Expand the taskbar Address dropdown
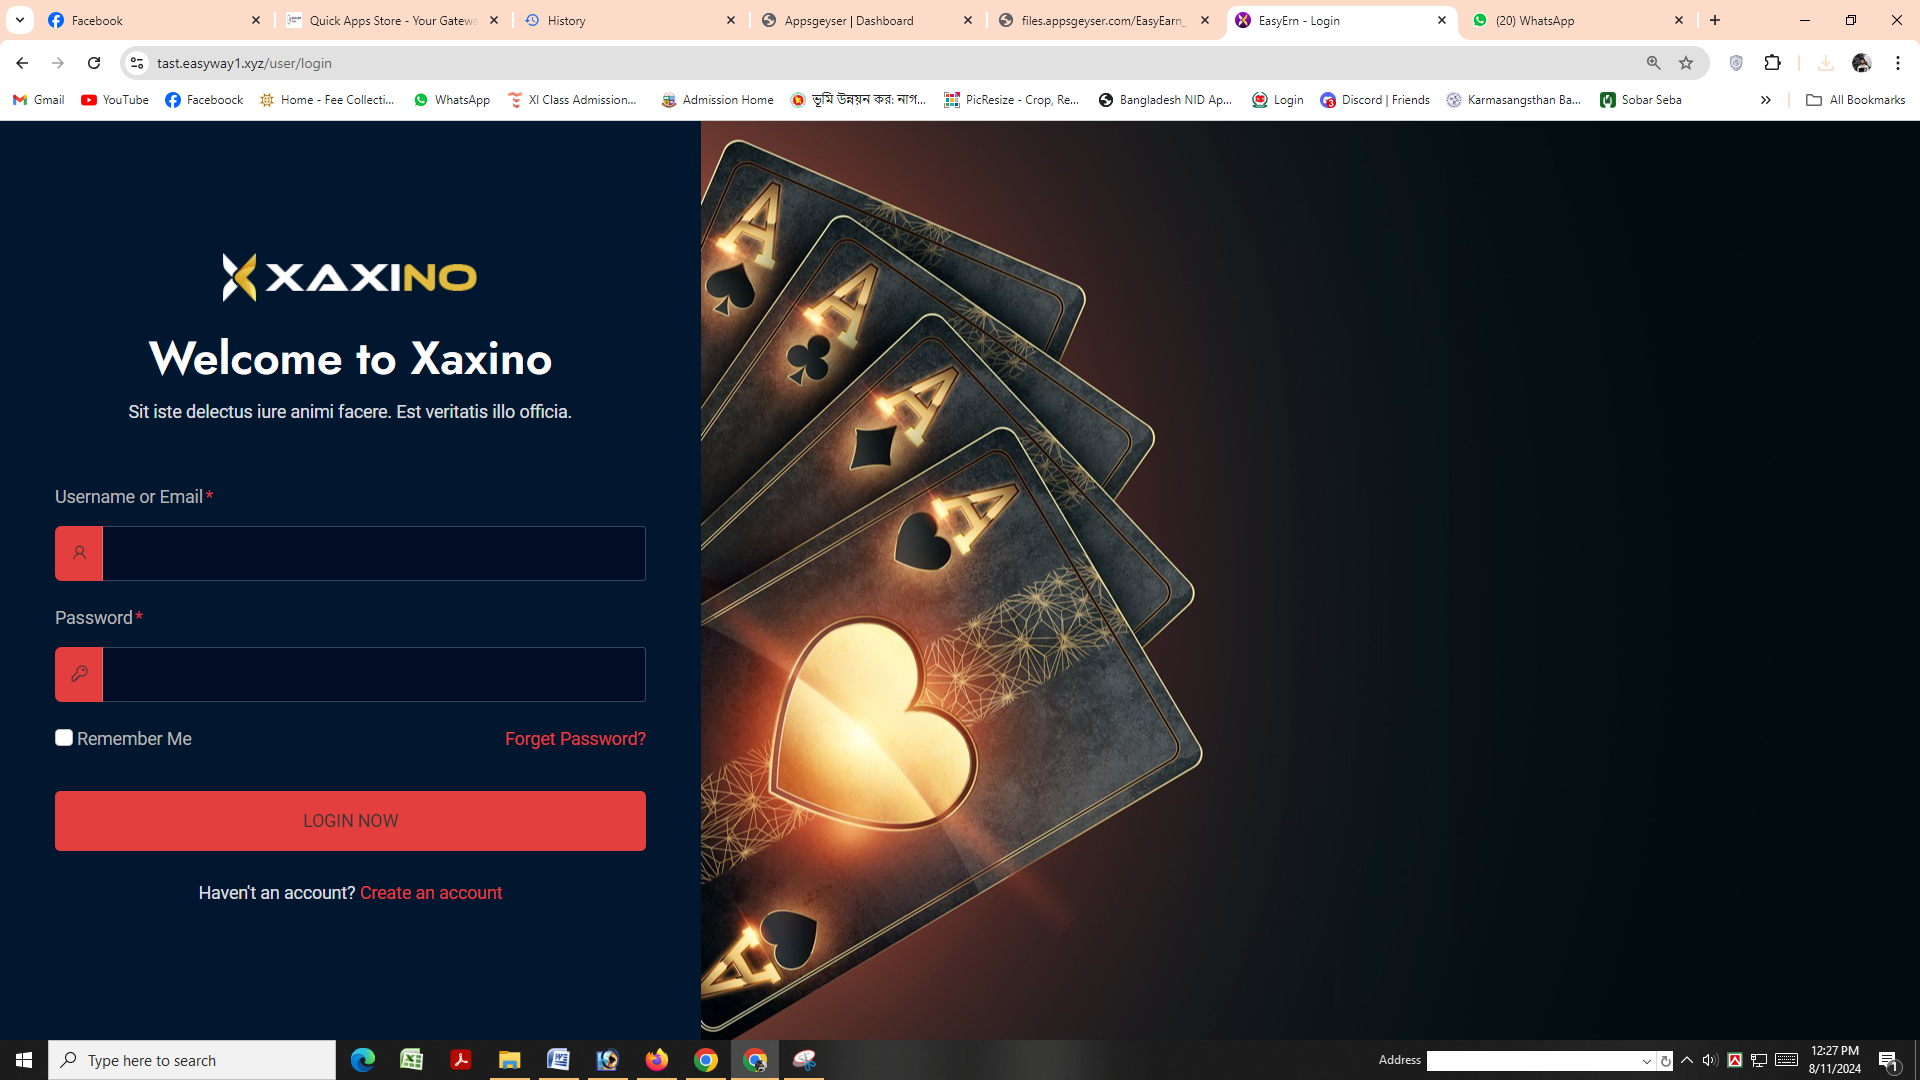 tap(1646, 1061)
